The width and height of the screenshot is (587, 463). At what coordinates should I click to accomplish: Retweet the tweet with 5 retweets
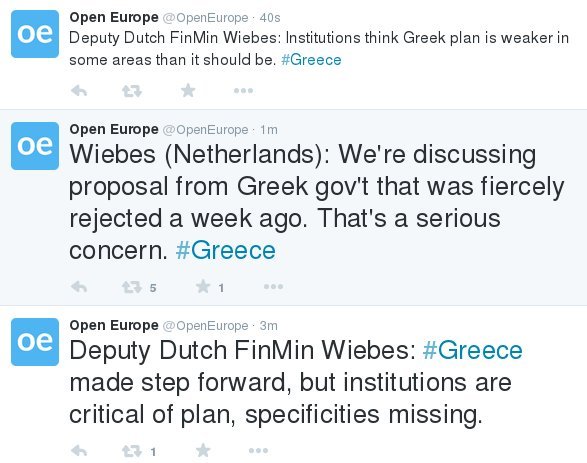click(132, 287)
